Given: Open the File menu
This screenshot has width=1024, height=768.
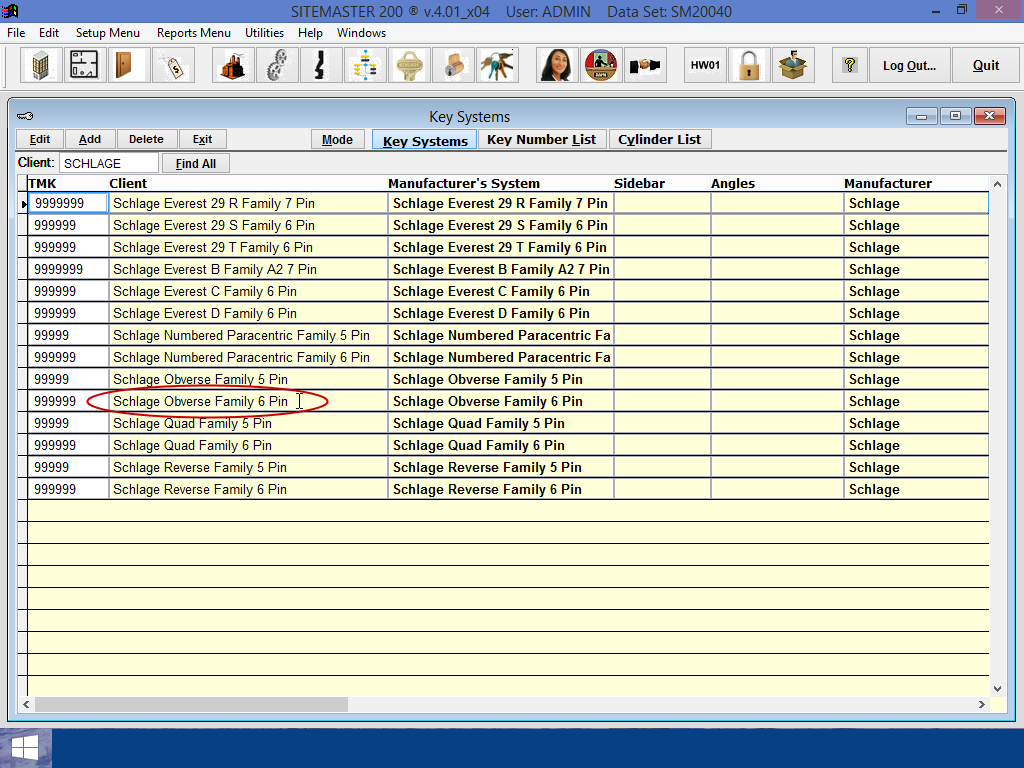Looking at the screenshot, I should tap(16, 33).
